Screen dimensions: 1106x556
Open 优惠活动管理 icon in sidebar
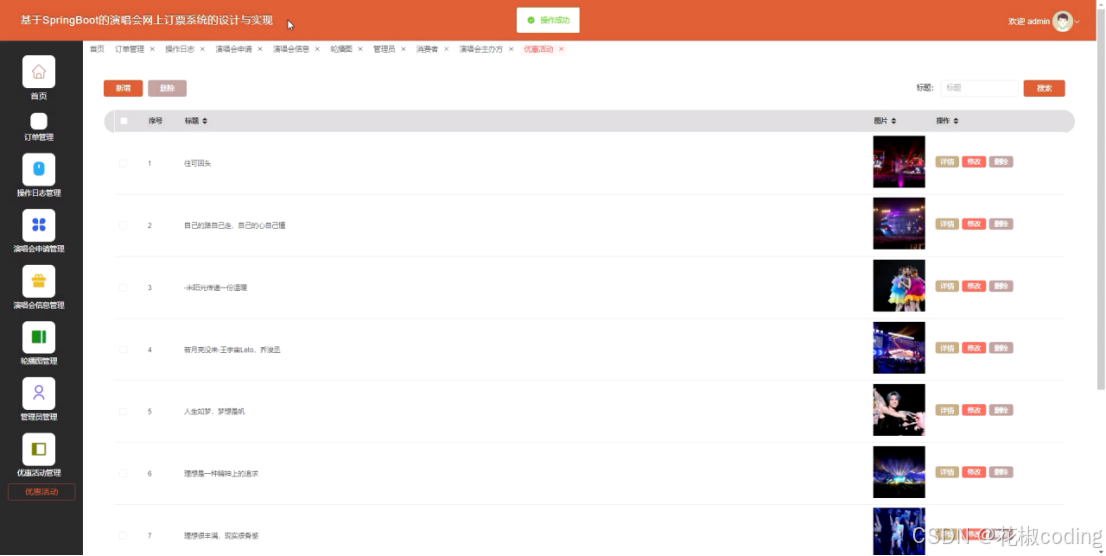pos(39,449)
